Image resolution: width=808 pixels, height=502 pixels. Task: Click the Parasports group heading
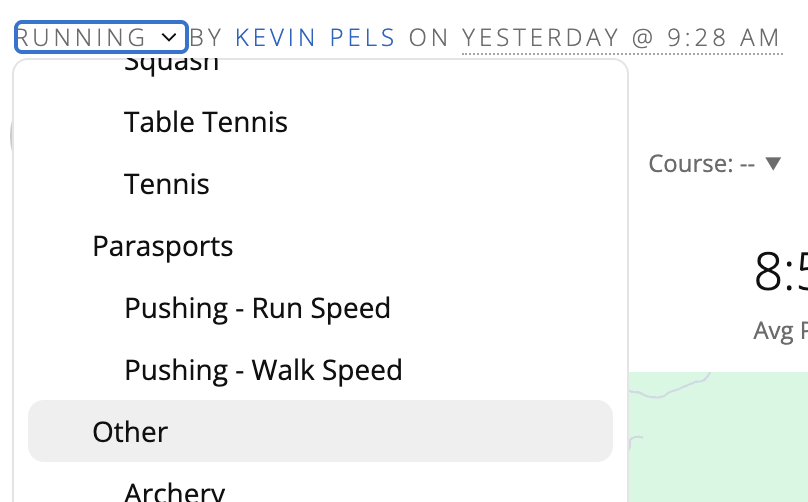(x=162, y=246)
